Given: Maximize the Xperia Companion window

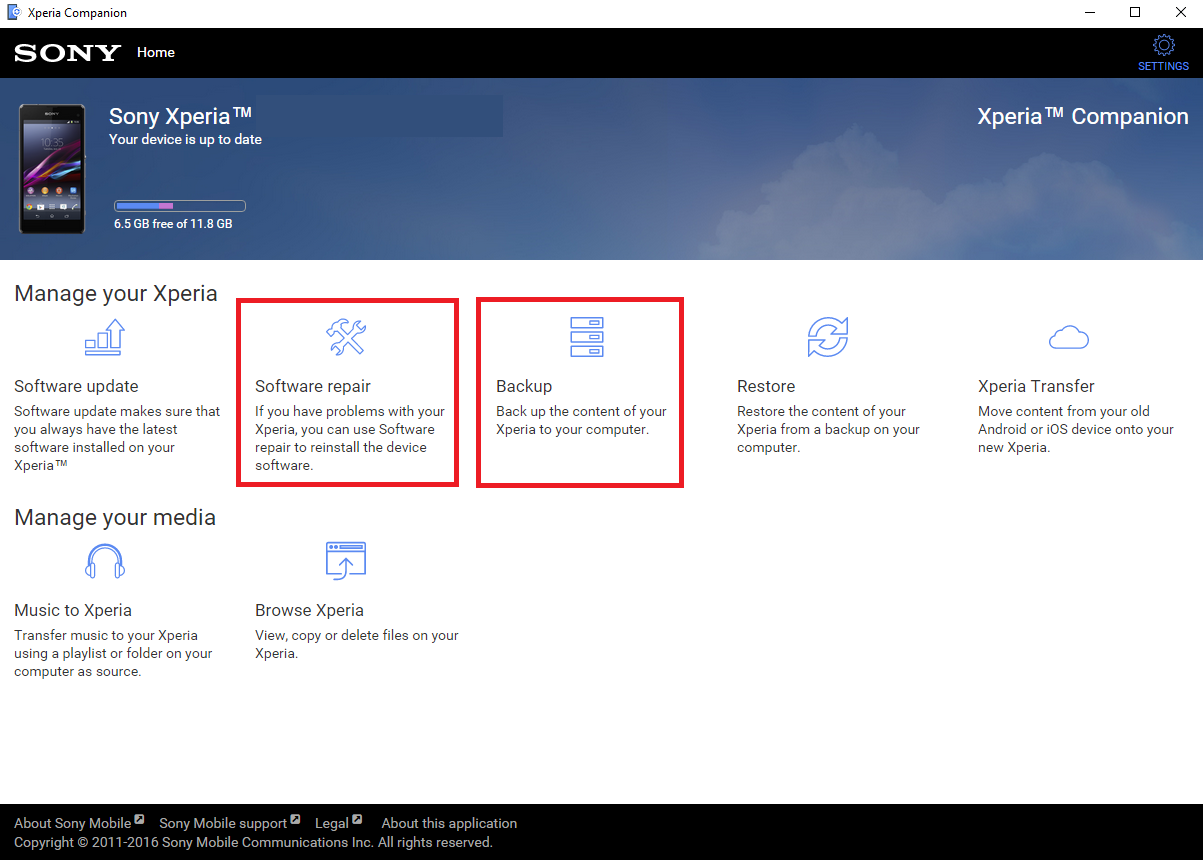Looking at the screenshot, I should pyautogui.click(x=1135, y=13).
